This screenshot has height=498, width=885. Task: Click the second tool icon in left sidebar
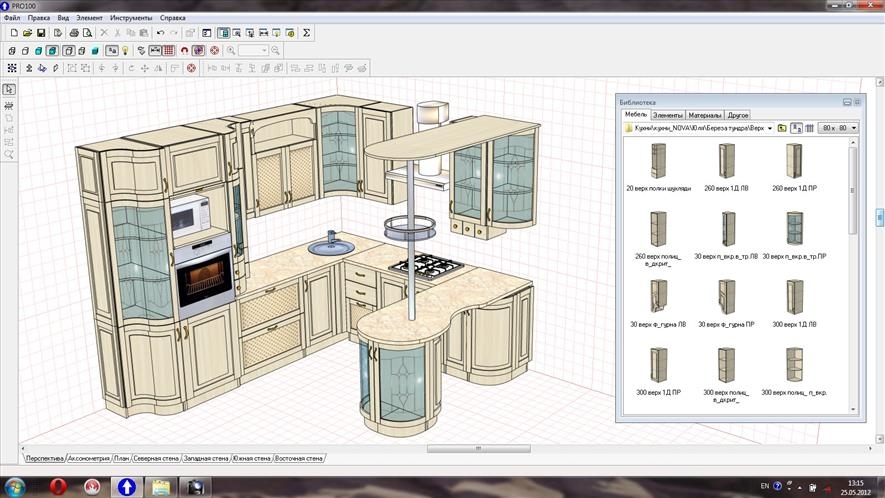pos(9,106)
